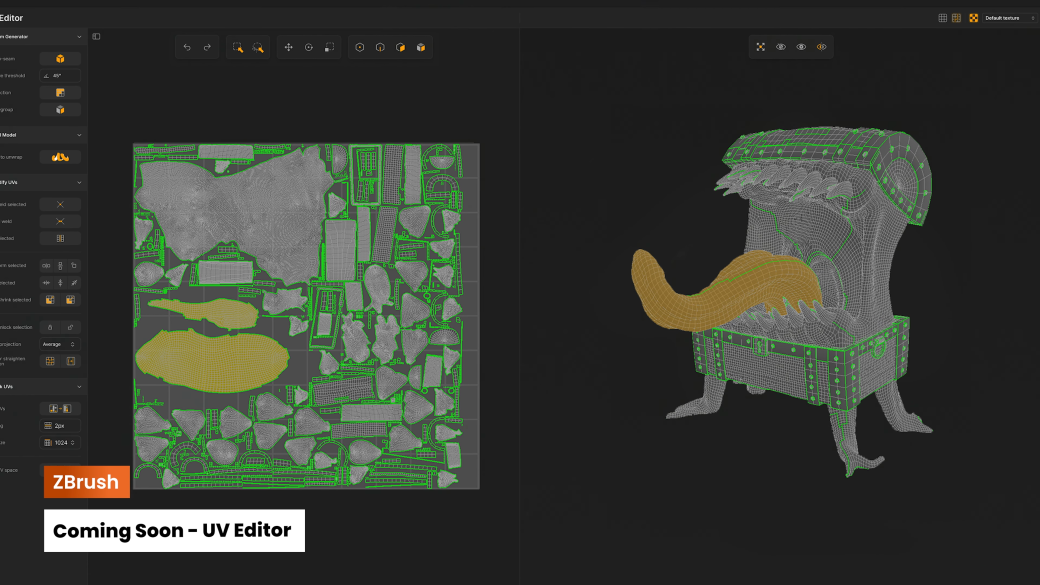Viewport: 1040px width, 585px height.
Task: Select the rectangle selection tool
Action: [x=238, y=47]
